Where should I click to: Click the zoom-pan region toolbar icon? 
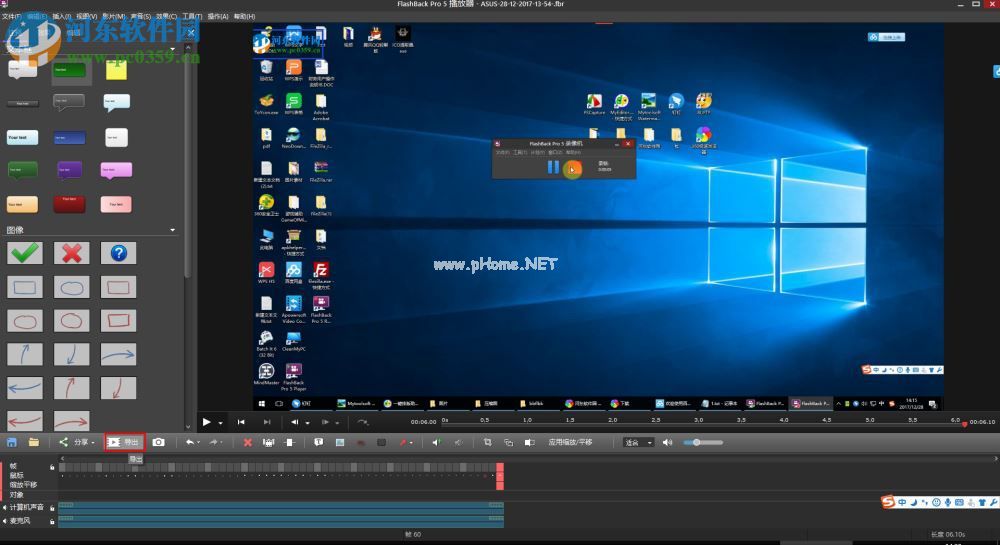click(x=508, y=442)
